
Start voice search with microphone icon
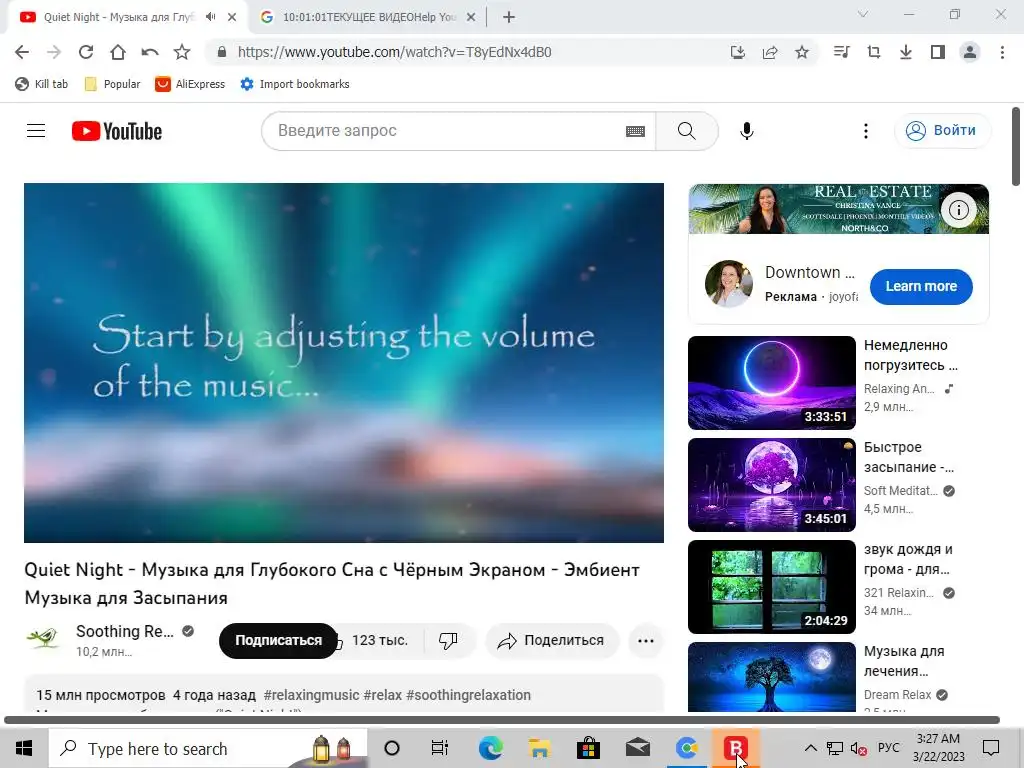pos(747,131)
